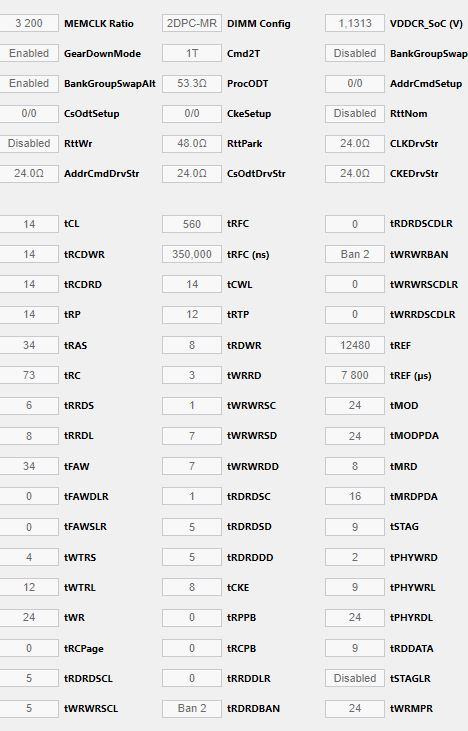This screenshot has width=468, height=731.
Task: Select the tRC 73 value box
Action: point(29,375)
